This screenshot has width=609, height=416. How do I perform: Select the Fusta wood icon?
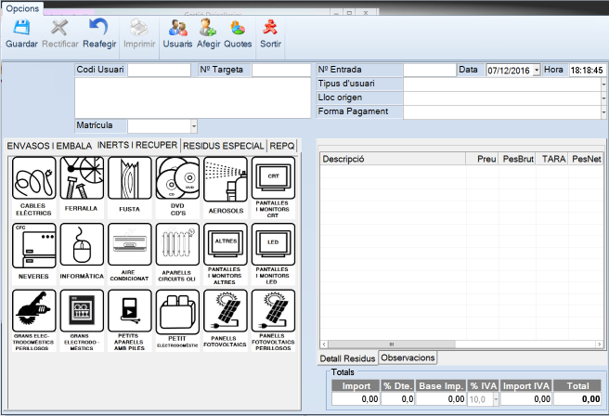(130, 178)
